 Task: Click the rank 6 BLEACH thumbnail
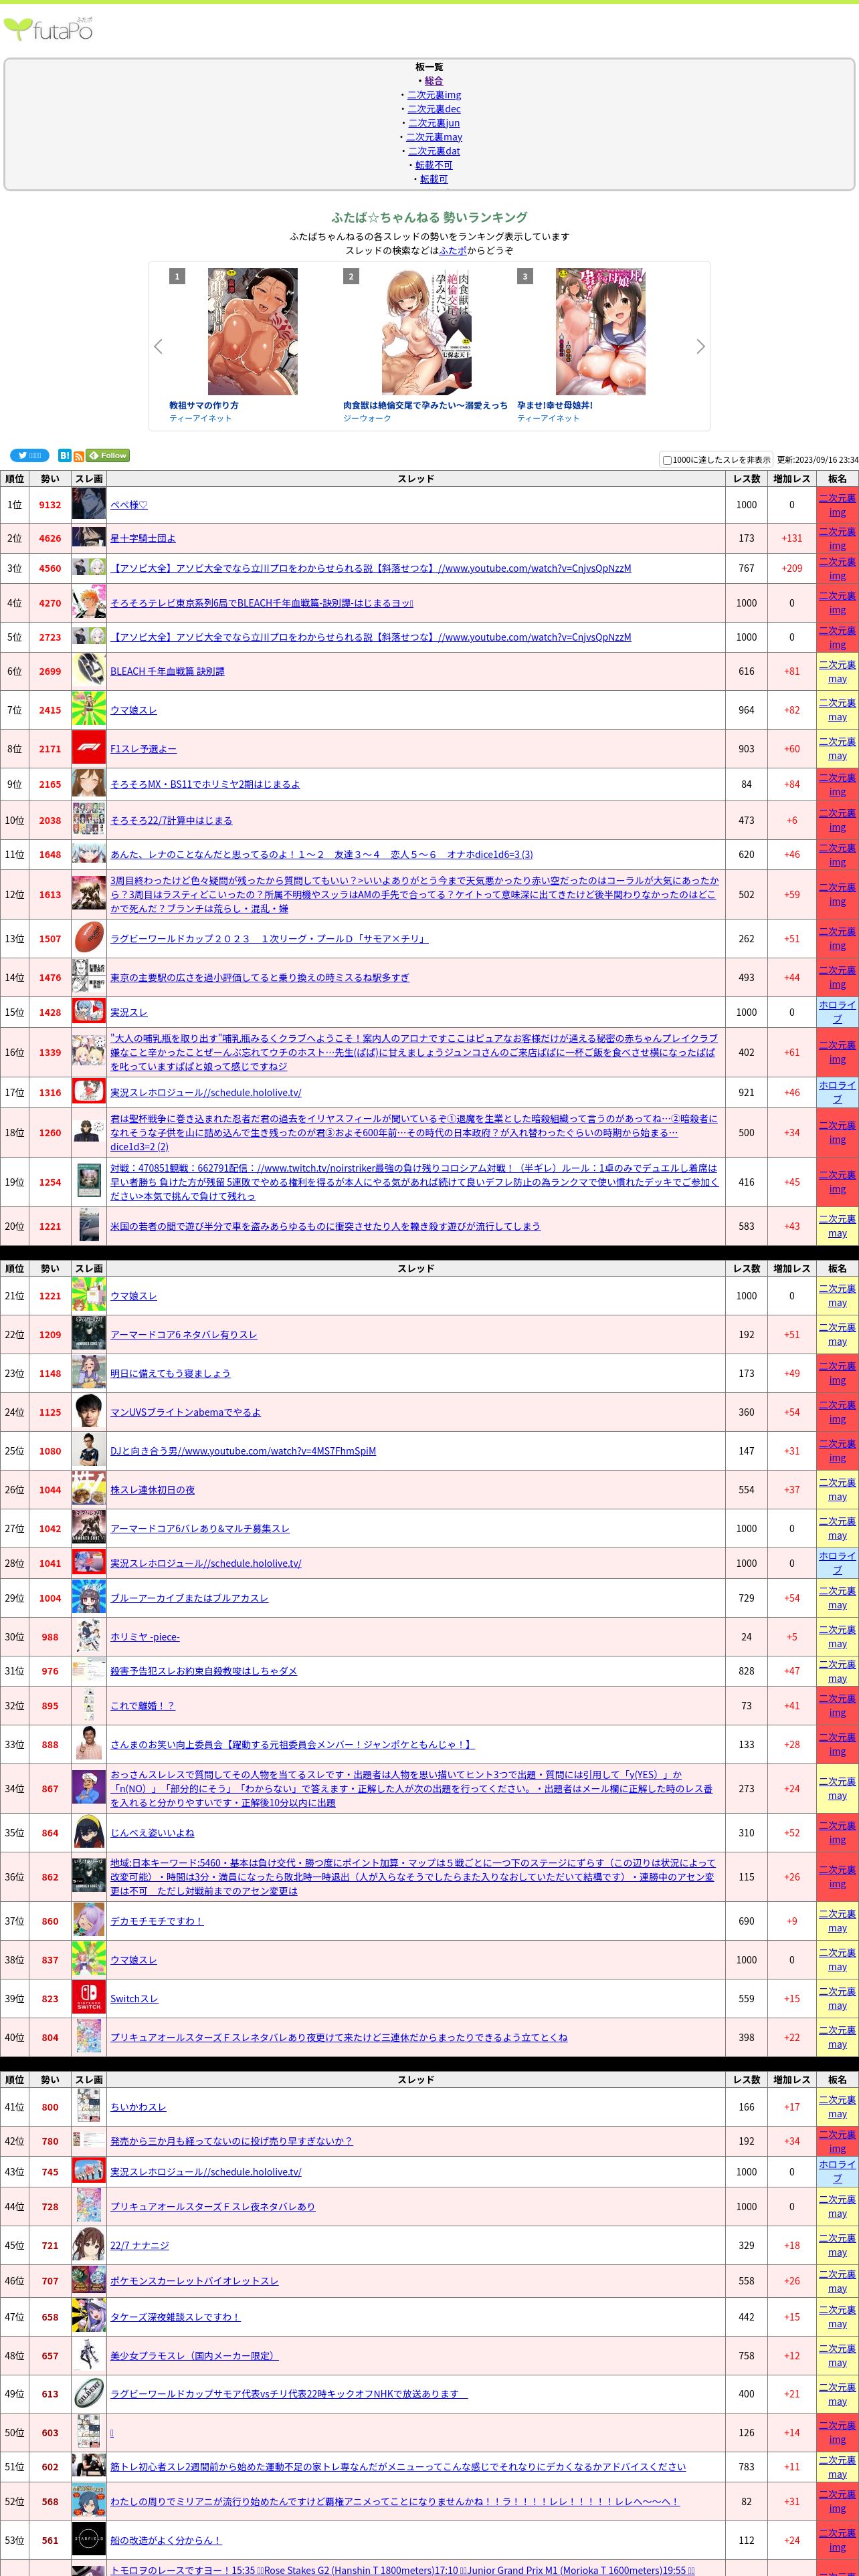pos(89,671)
